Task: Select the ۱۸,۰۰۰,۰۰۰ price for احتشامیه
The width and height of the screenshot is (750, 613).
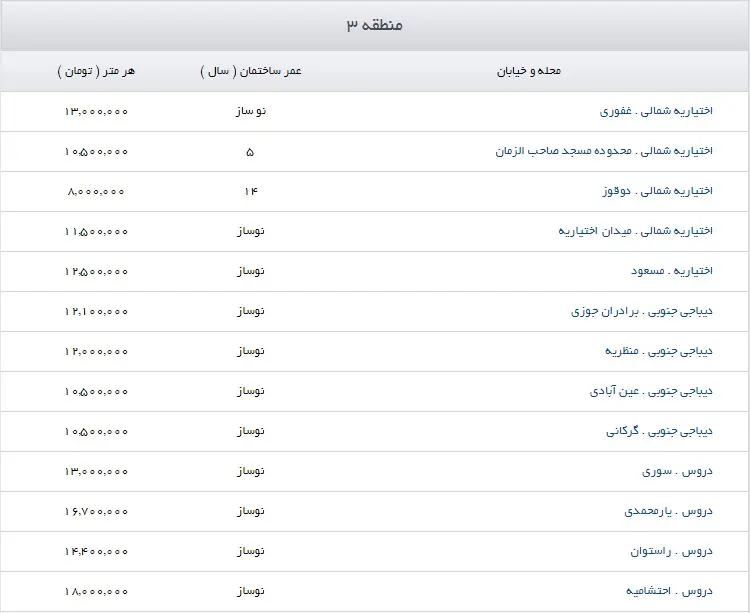Action: [96, 591]
